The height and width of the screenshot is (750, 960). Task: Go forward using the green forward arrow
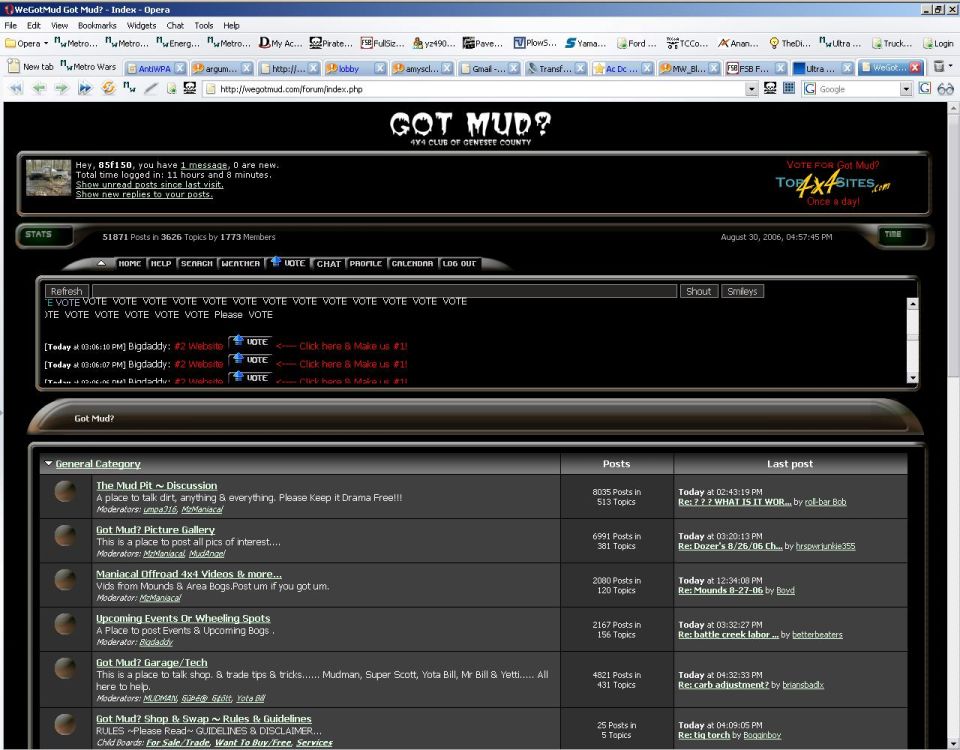(x=62, y=89)
